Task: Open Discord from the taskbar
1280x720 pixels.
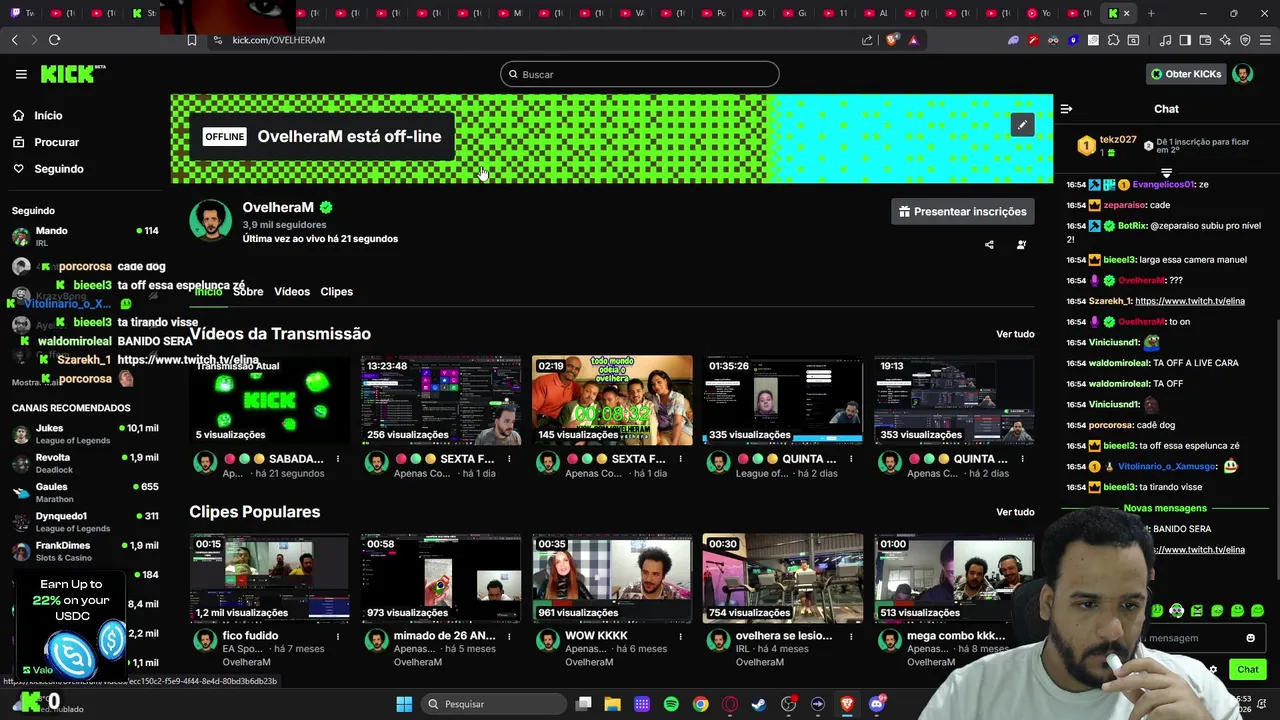Action: (x=877, y=704)
